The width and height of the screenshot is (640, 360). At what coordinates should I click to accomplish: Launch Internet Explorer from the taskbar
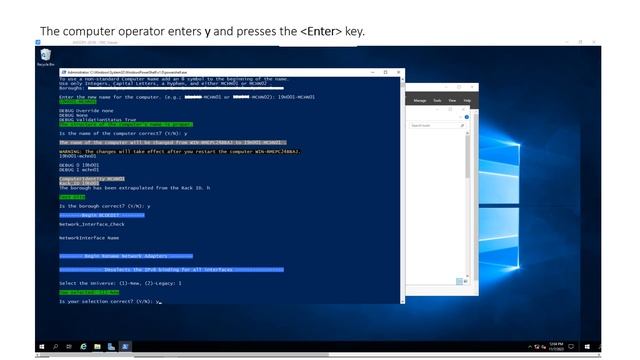(x=83, y=347)
